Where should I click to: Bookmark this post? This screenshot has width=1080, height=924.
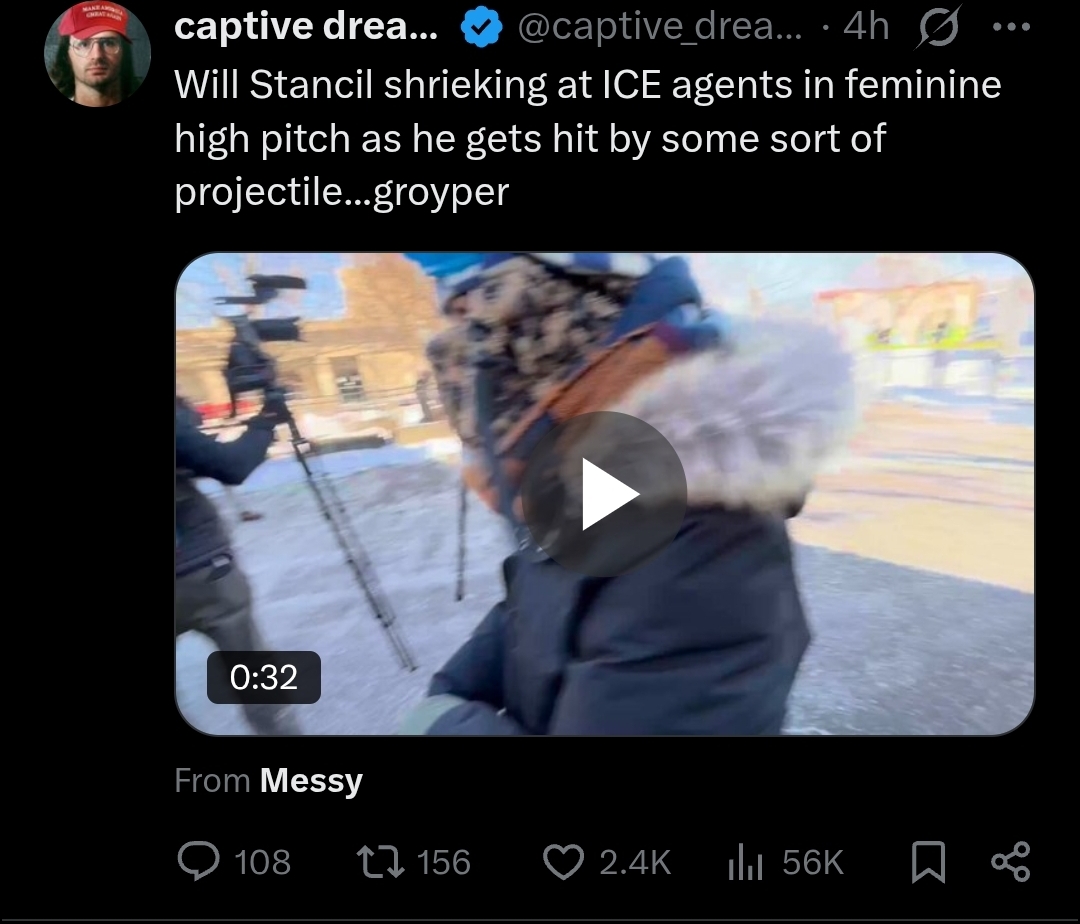pos(928,862)
